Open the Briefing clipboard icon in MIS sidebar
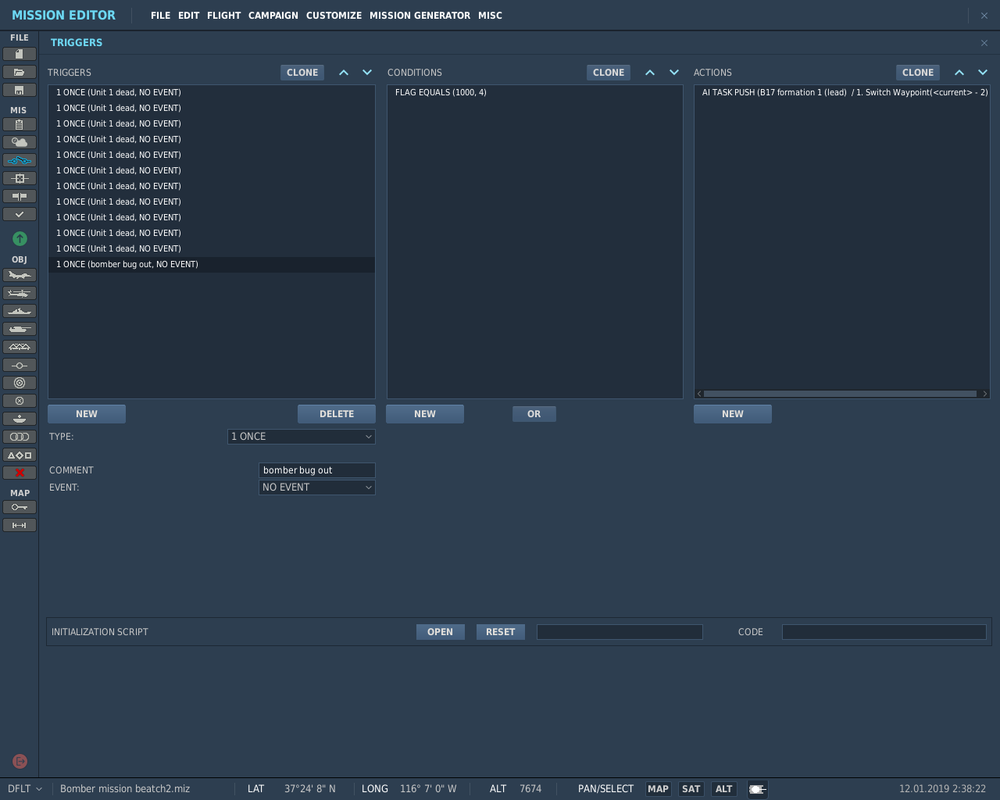This screenshot has height=800, width=1000. tap(19, 124)
